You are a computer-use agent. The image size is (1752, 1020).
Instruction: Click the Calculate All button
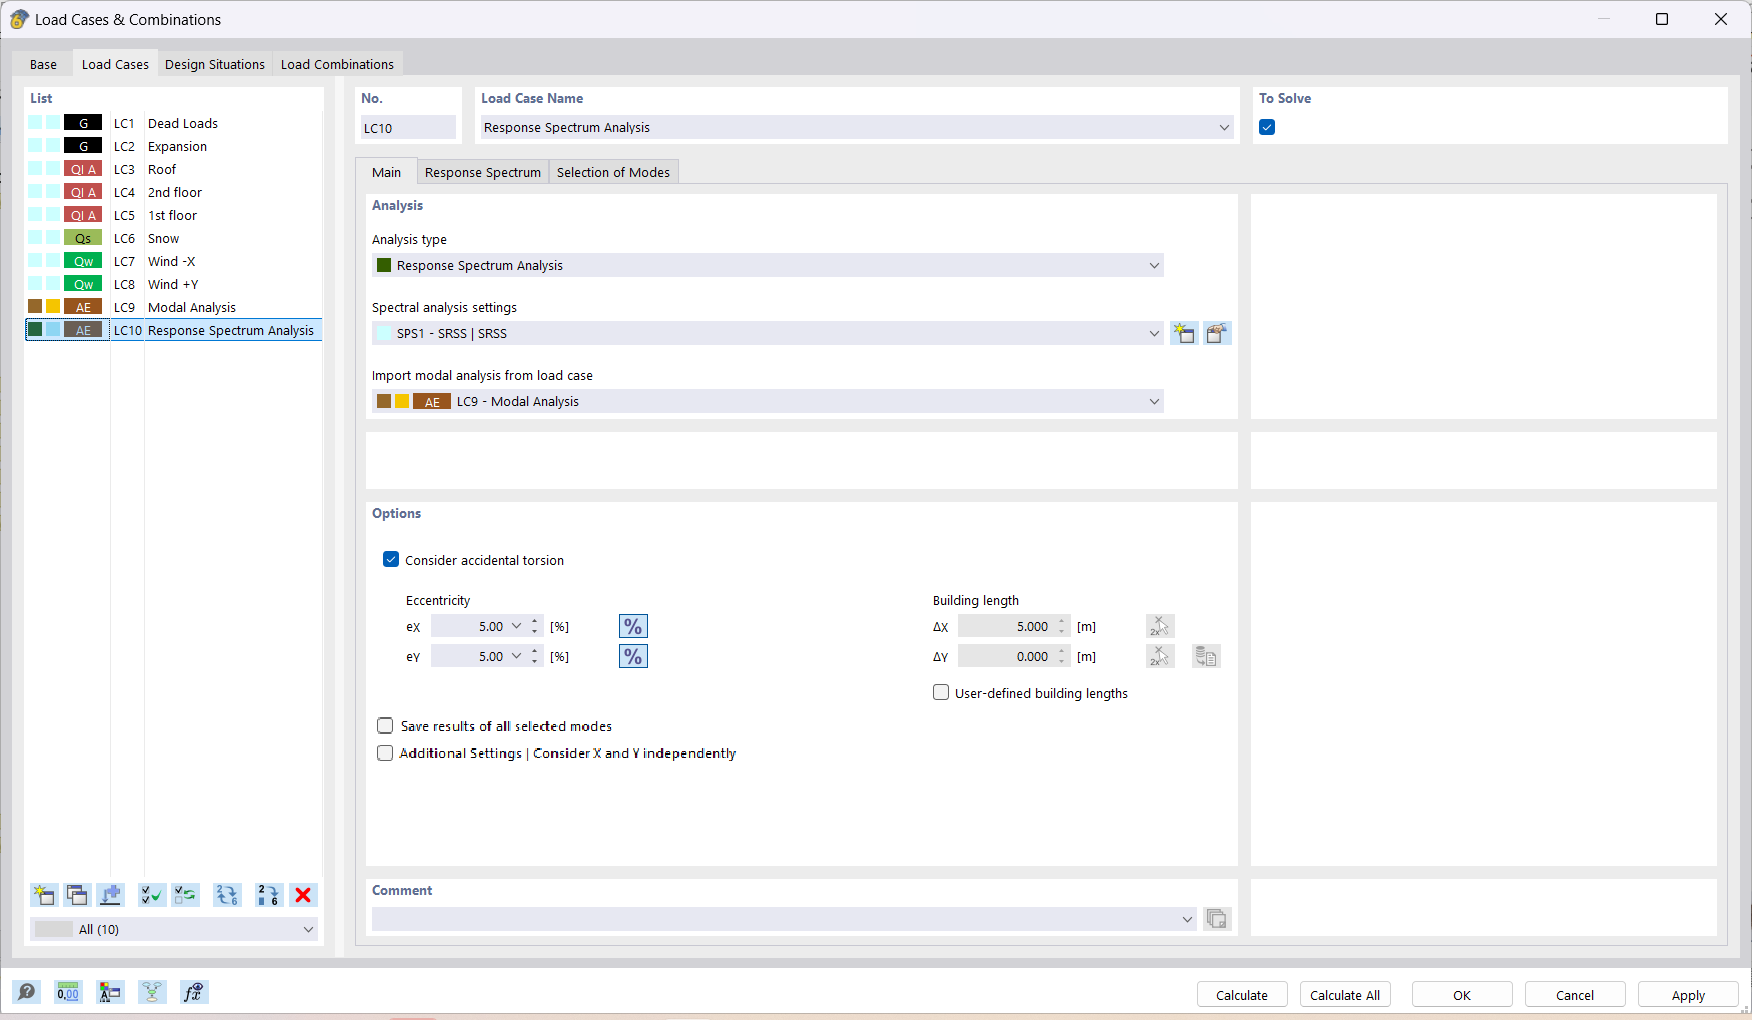click(x=1344, y=994)
